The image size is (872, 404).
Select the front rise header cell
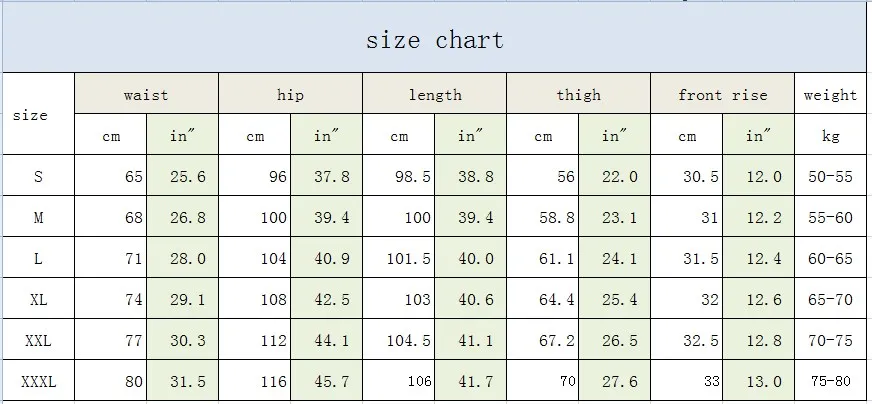click(722, 93)
